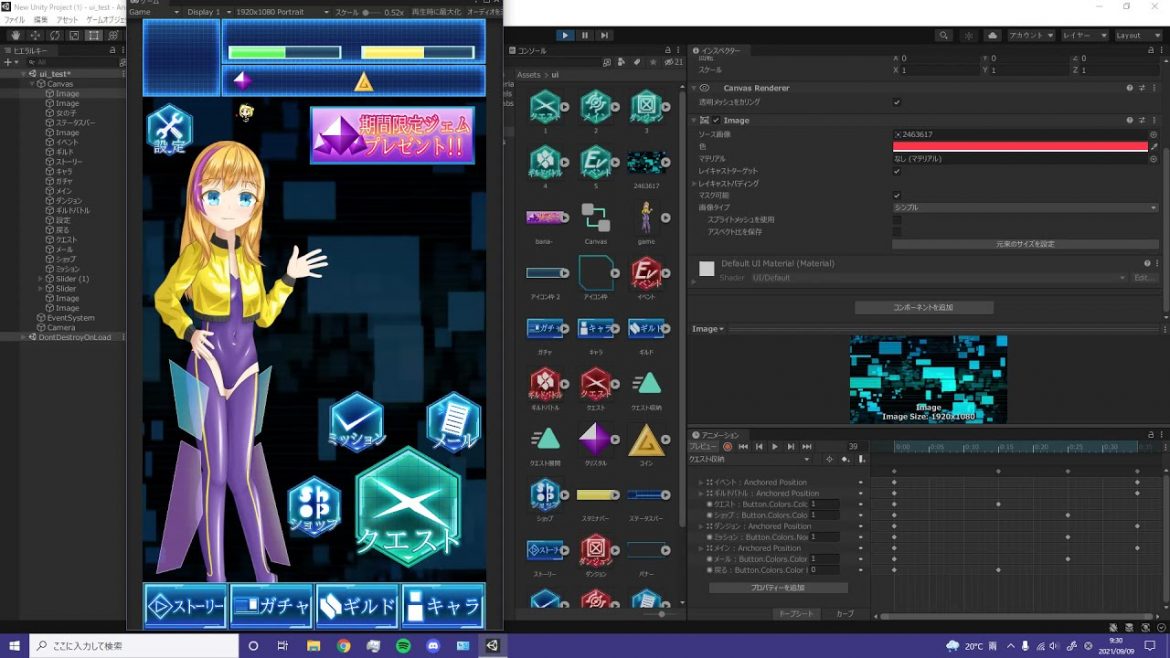1170x658 pixels.
Task: Expand the Slider (1) object in hierarchy
Action: pyautogui.click(x=40, y=279)
